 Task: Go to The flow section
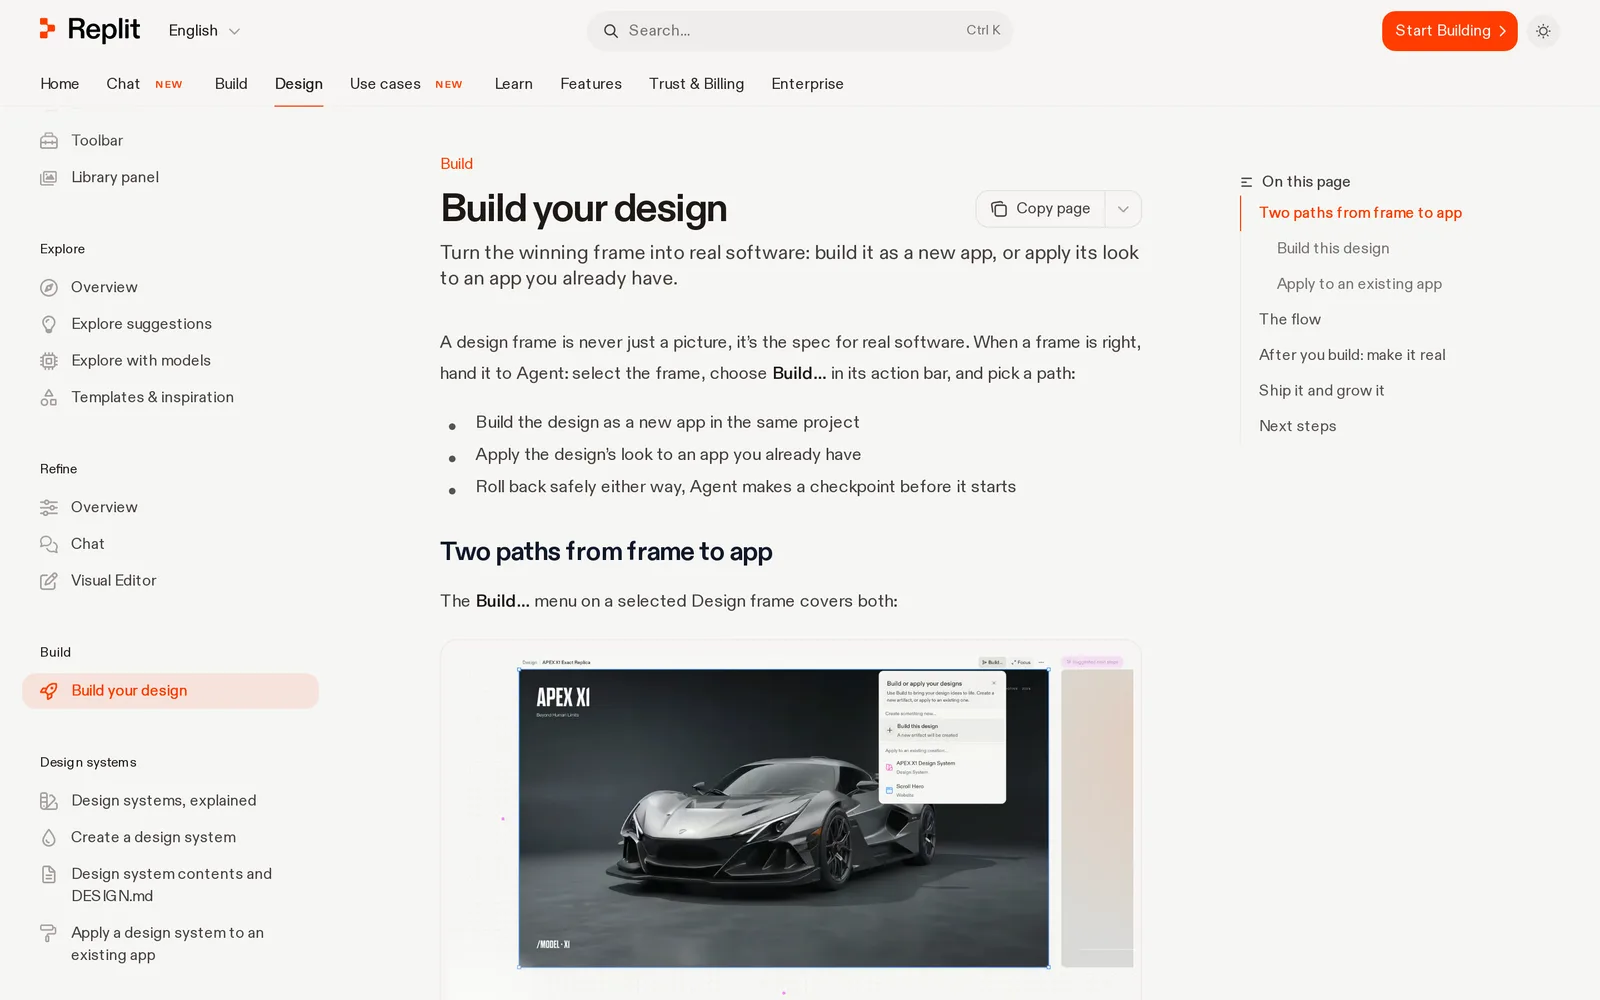(1290, 319)
